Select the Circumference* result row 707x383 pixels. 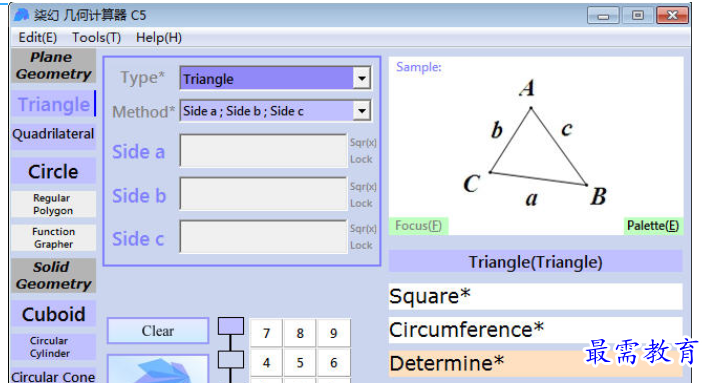pyautogui.click(x=536, y=330)
